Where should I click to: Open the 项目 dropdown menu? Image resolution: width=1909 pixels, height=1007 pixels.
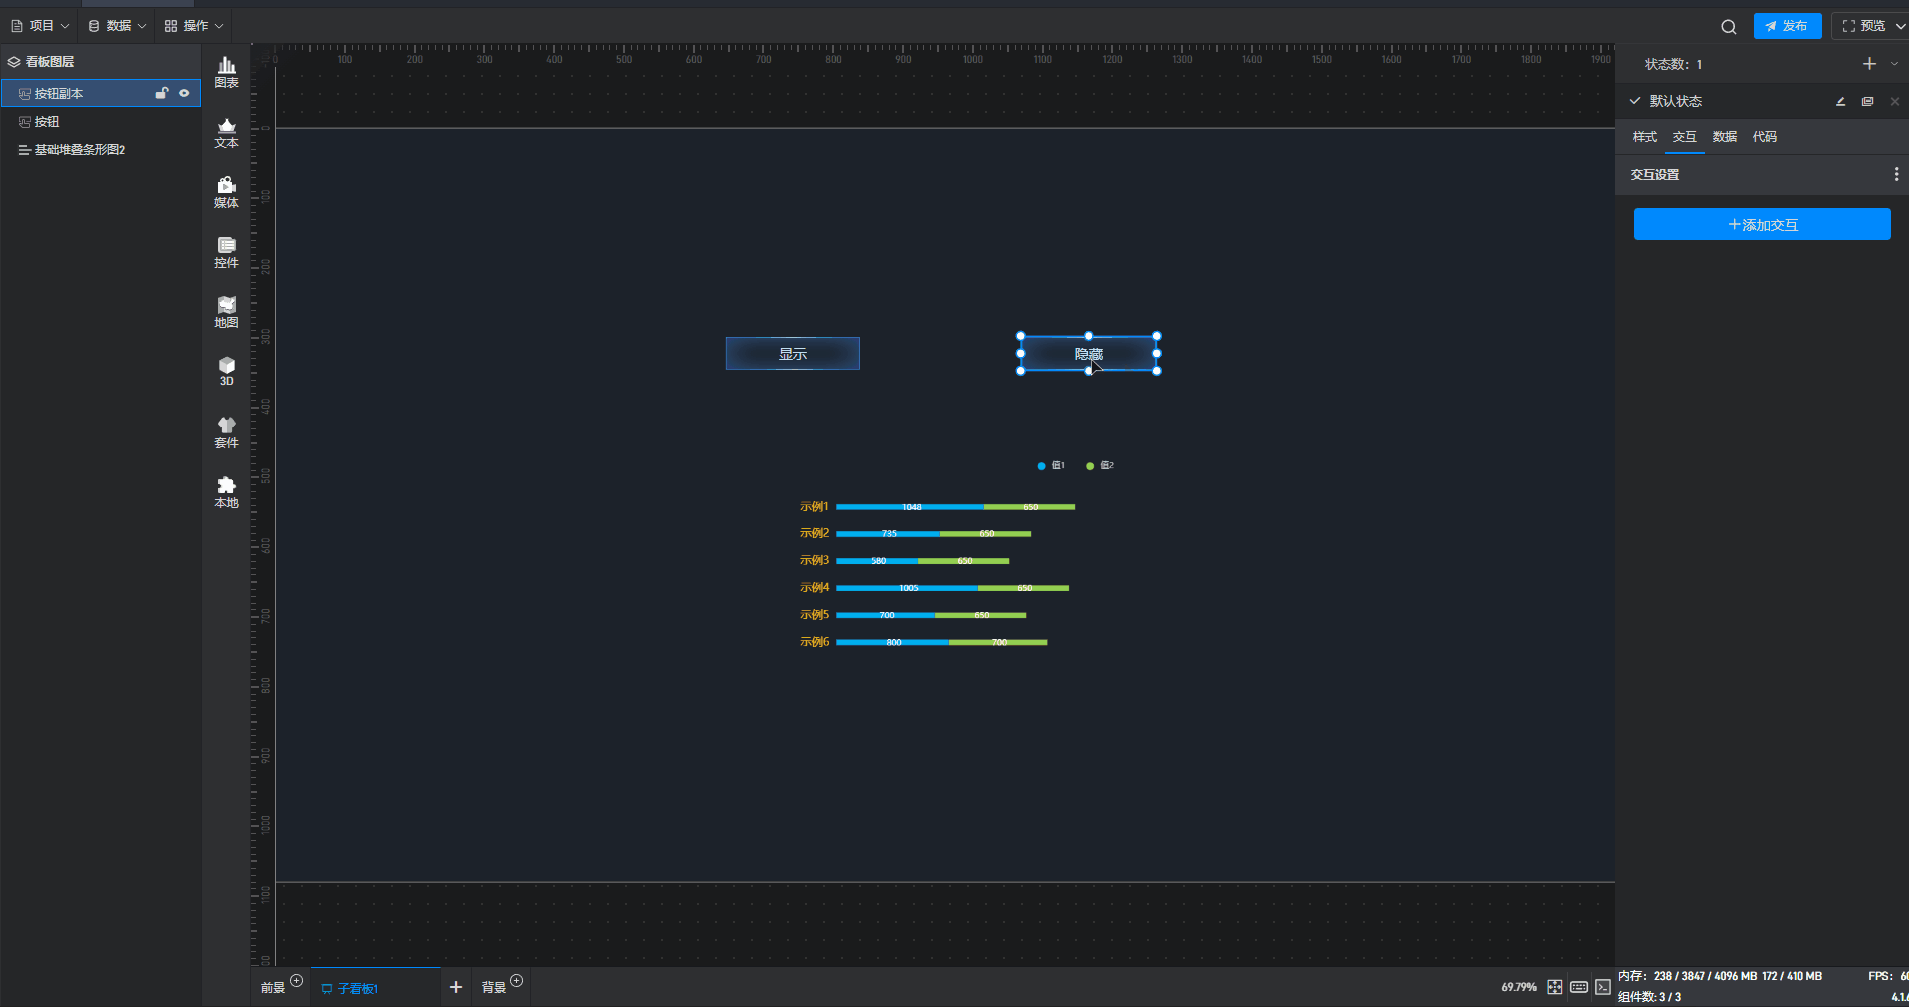click(40, 26)
